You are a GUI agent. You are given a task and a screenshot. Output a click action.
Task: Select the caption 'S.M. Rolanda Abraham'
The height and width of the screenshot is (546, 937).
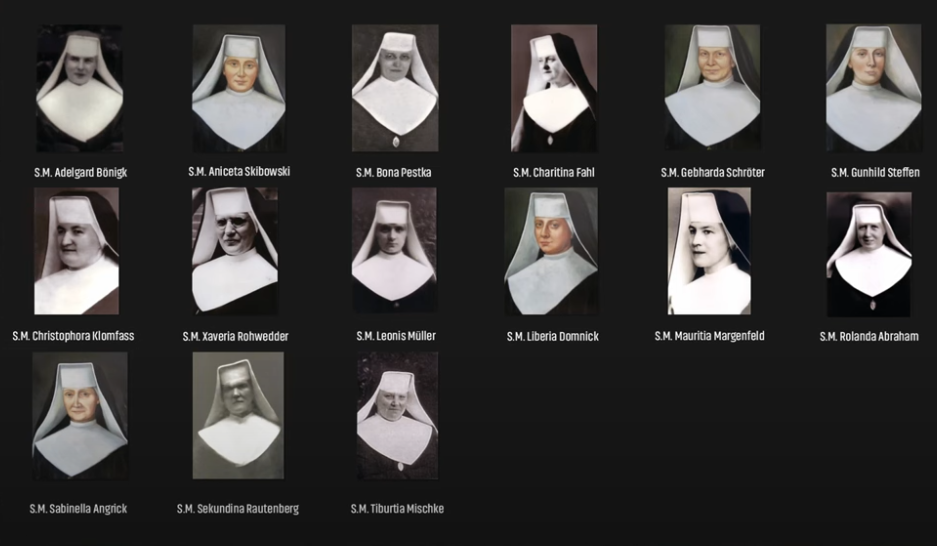pos(869,336)
